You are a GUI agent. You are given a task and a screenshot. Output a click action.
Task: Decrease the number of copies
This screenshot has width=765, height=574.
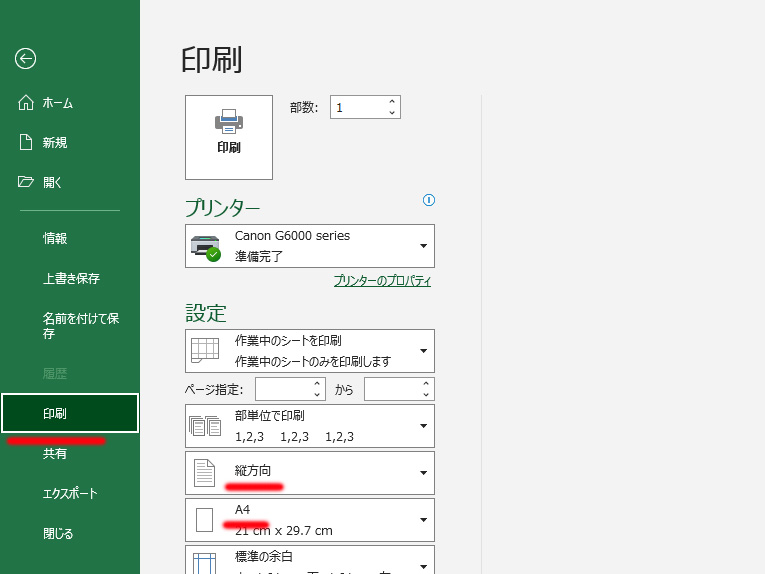392,113
